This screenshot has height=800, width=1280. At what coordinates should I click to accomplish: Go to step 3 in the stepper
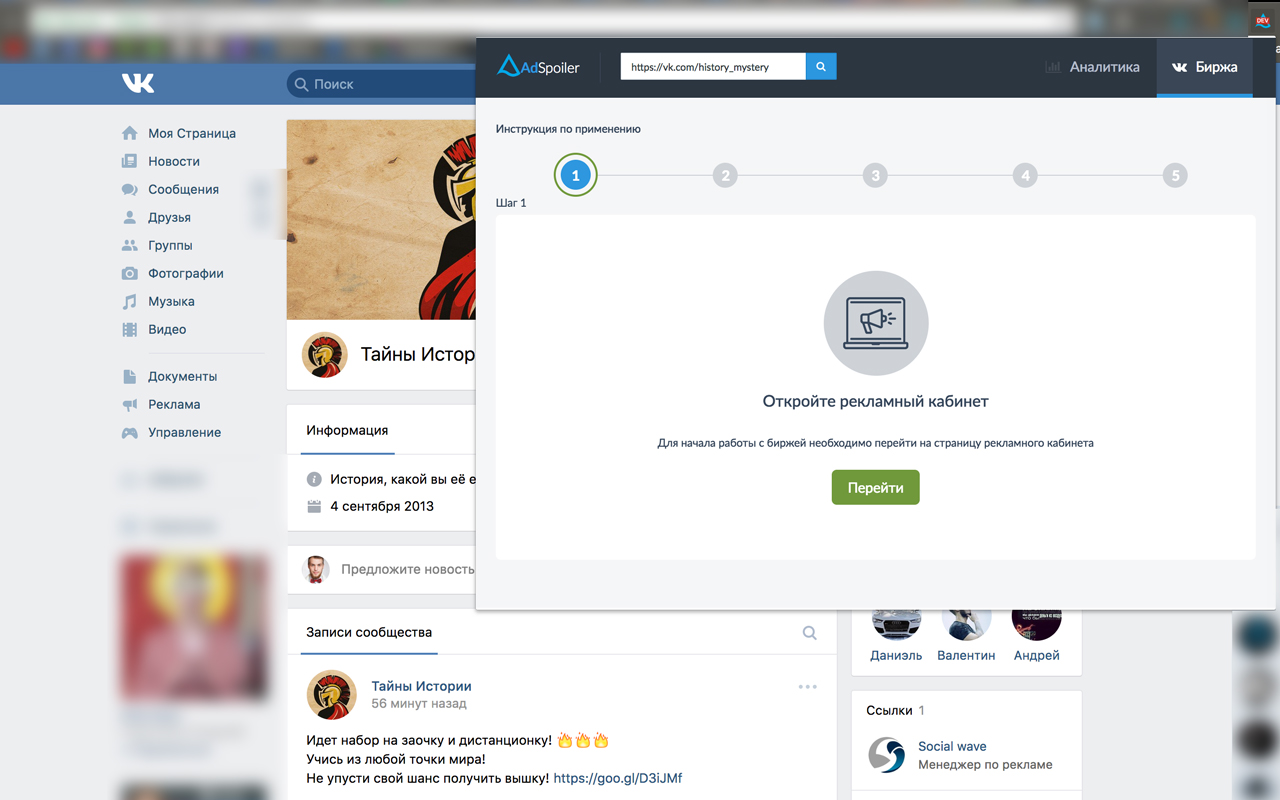pyautogui.click(x=875, y=176)
